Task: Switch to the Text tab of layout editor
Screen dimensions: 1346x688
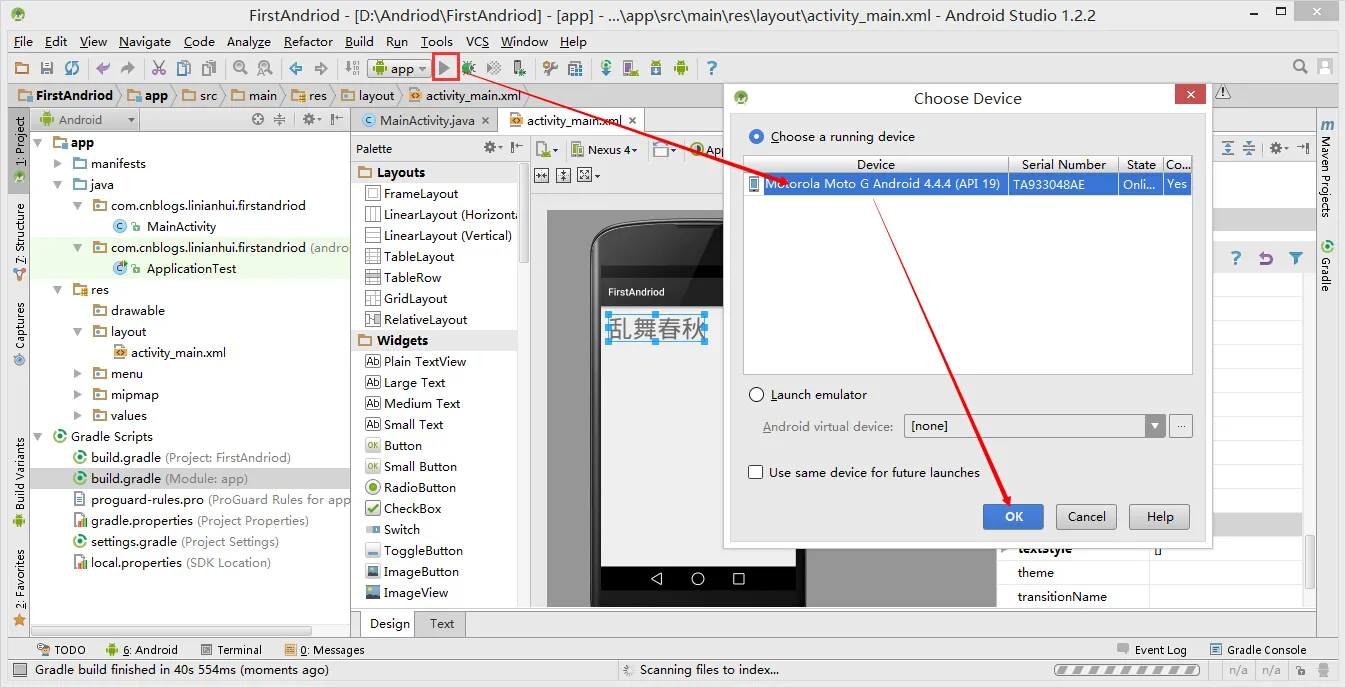Action: coord(442,623)
